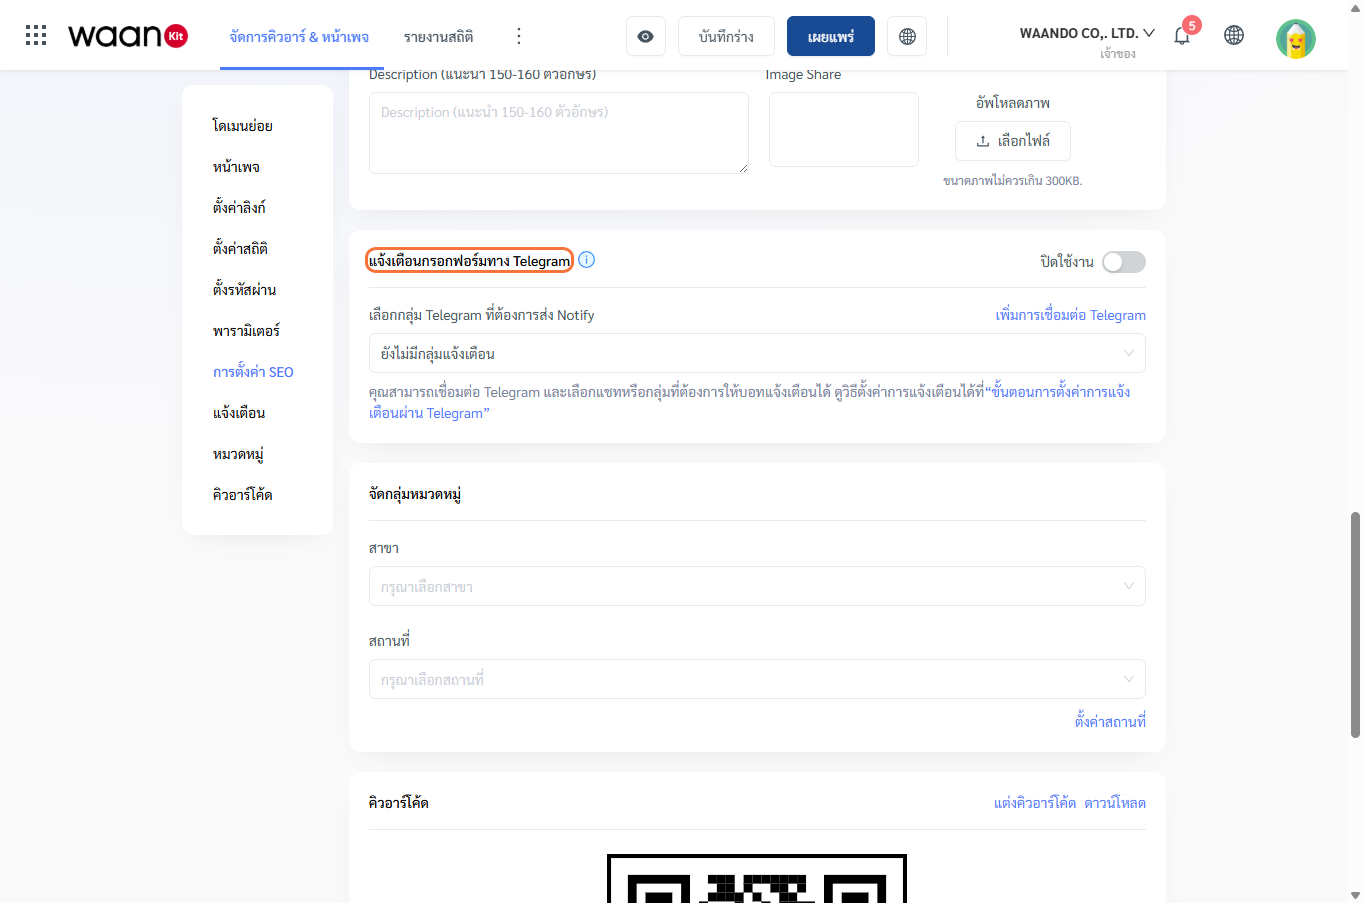Switch to จัดการคิวอาร์ & หน้าเพจ tab
The height and width of the screenshot is (903, 1363).
(x=299, y=37)
